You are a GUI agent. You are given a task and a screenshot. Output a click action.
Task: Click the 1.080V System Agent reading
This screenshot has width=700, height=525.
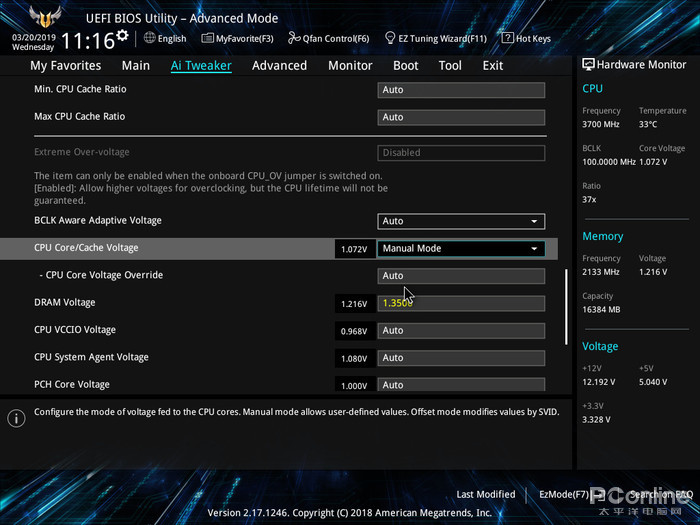[354, 358]
